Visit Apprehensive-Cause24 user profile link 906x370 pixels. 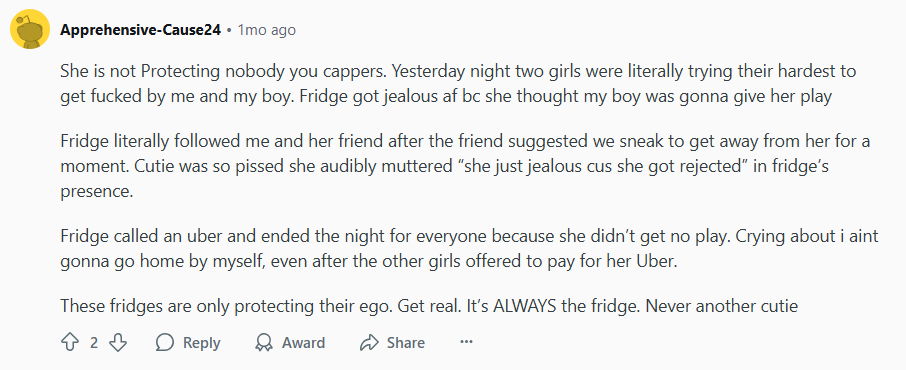140,30
